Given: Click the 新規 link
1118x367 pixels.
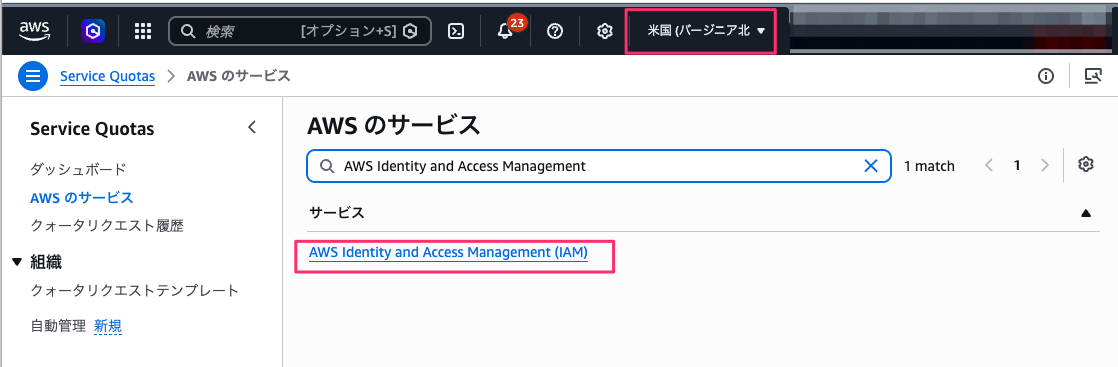Looking at the screenshot, I should click(108, 326).
